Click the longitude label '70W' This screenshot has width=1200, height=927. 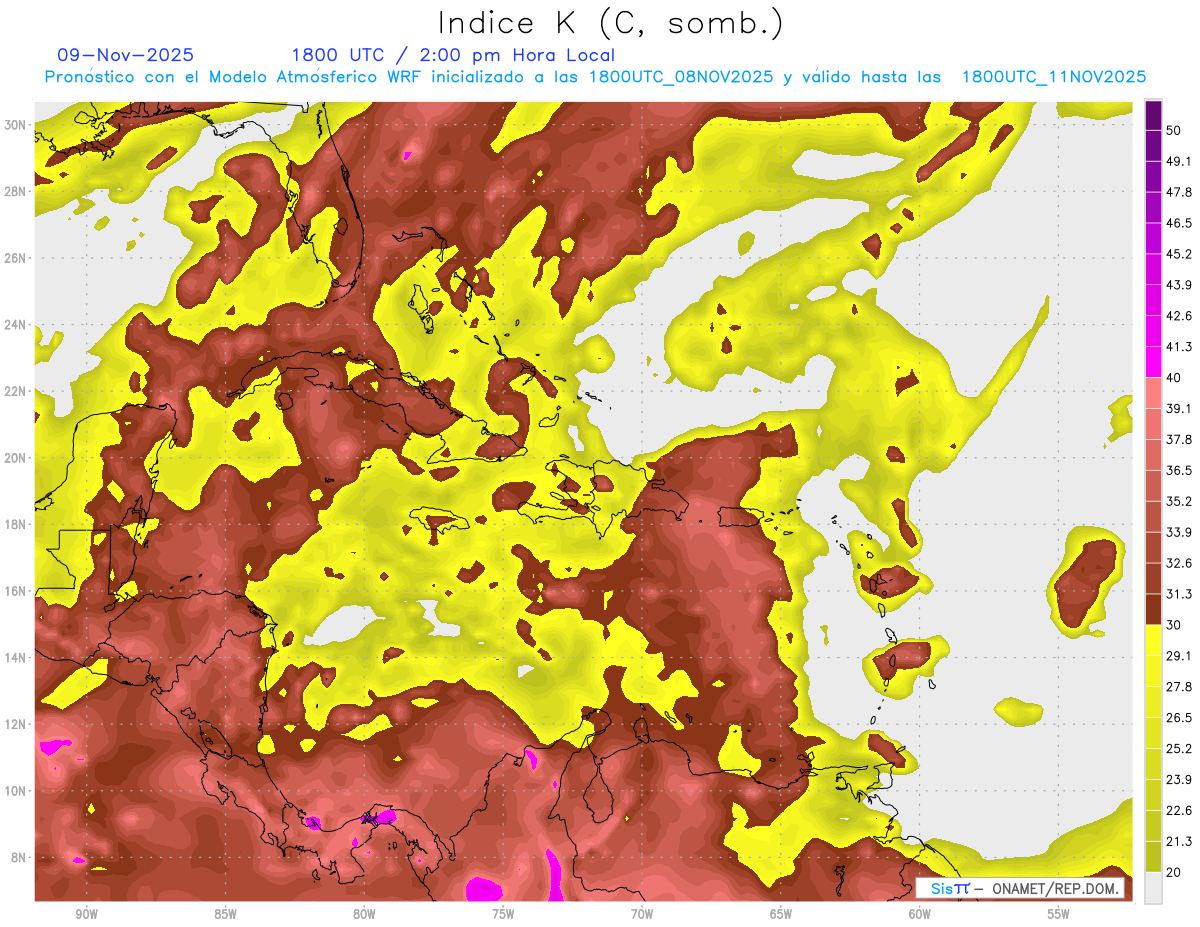click(x=642, y=914)
